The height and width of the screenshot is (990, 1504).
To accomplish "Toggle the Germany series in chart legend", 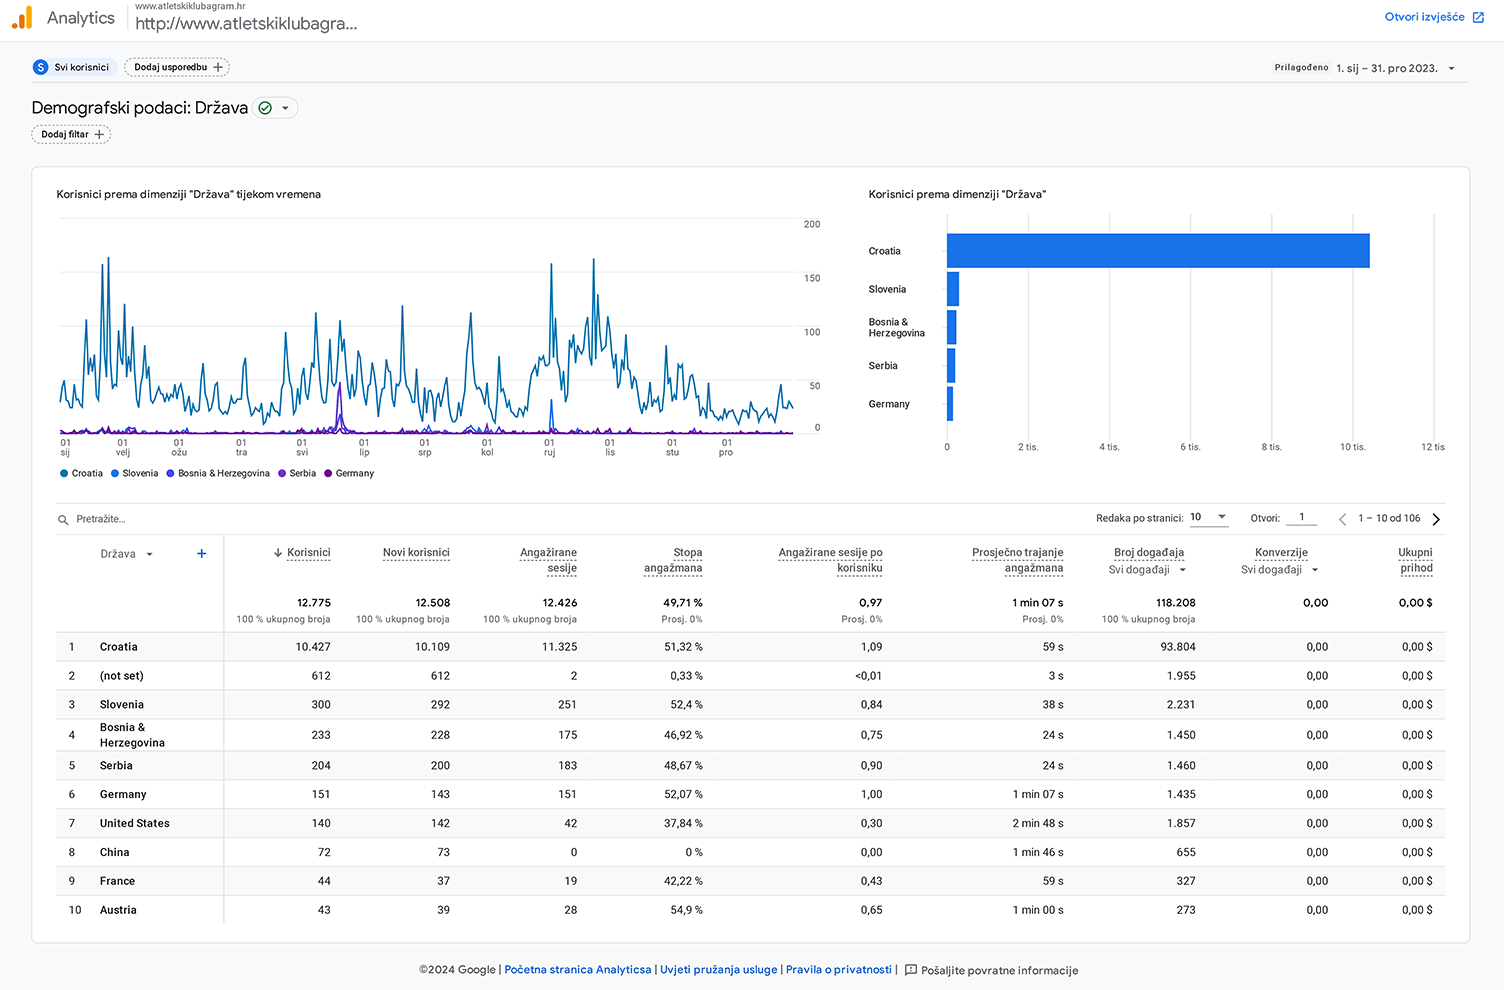I will (x=349, y=474).
